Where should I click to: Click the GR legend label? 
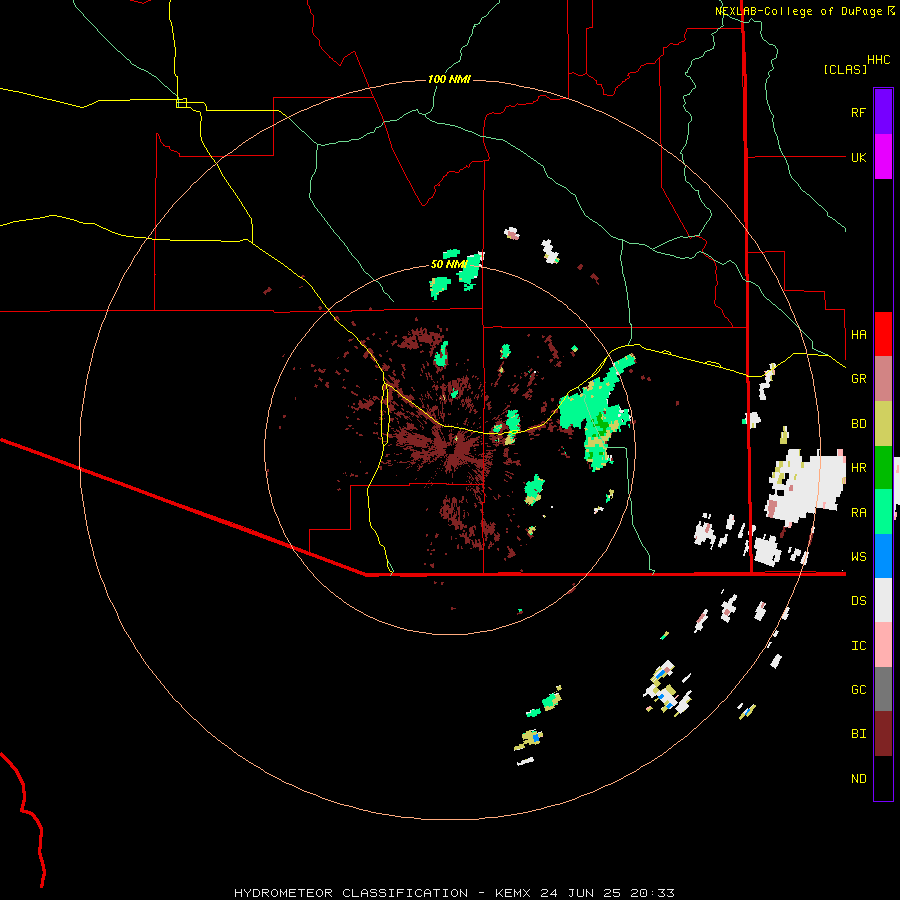pos(858,379)
